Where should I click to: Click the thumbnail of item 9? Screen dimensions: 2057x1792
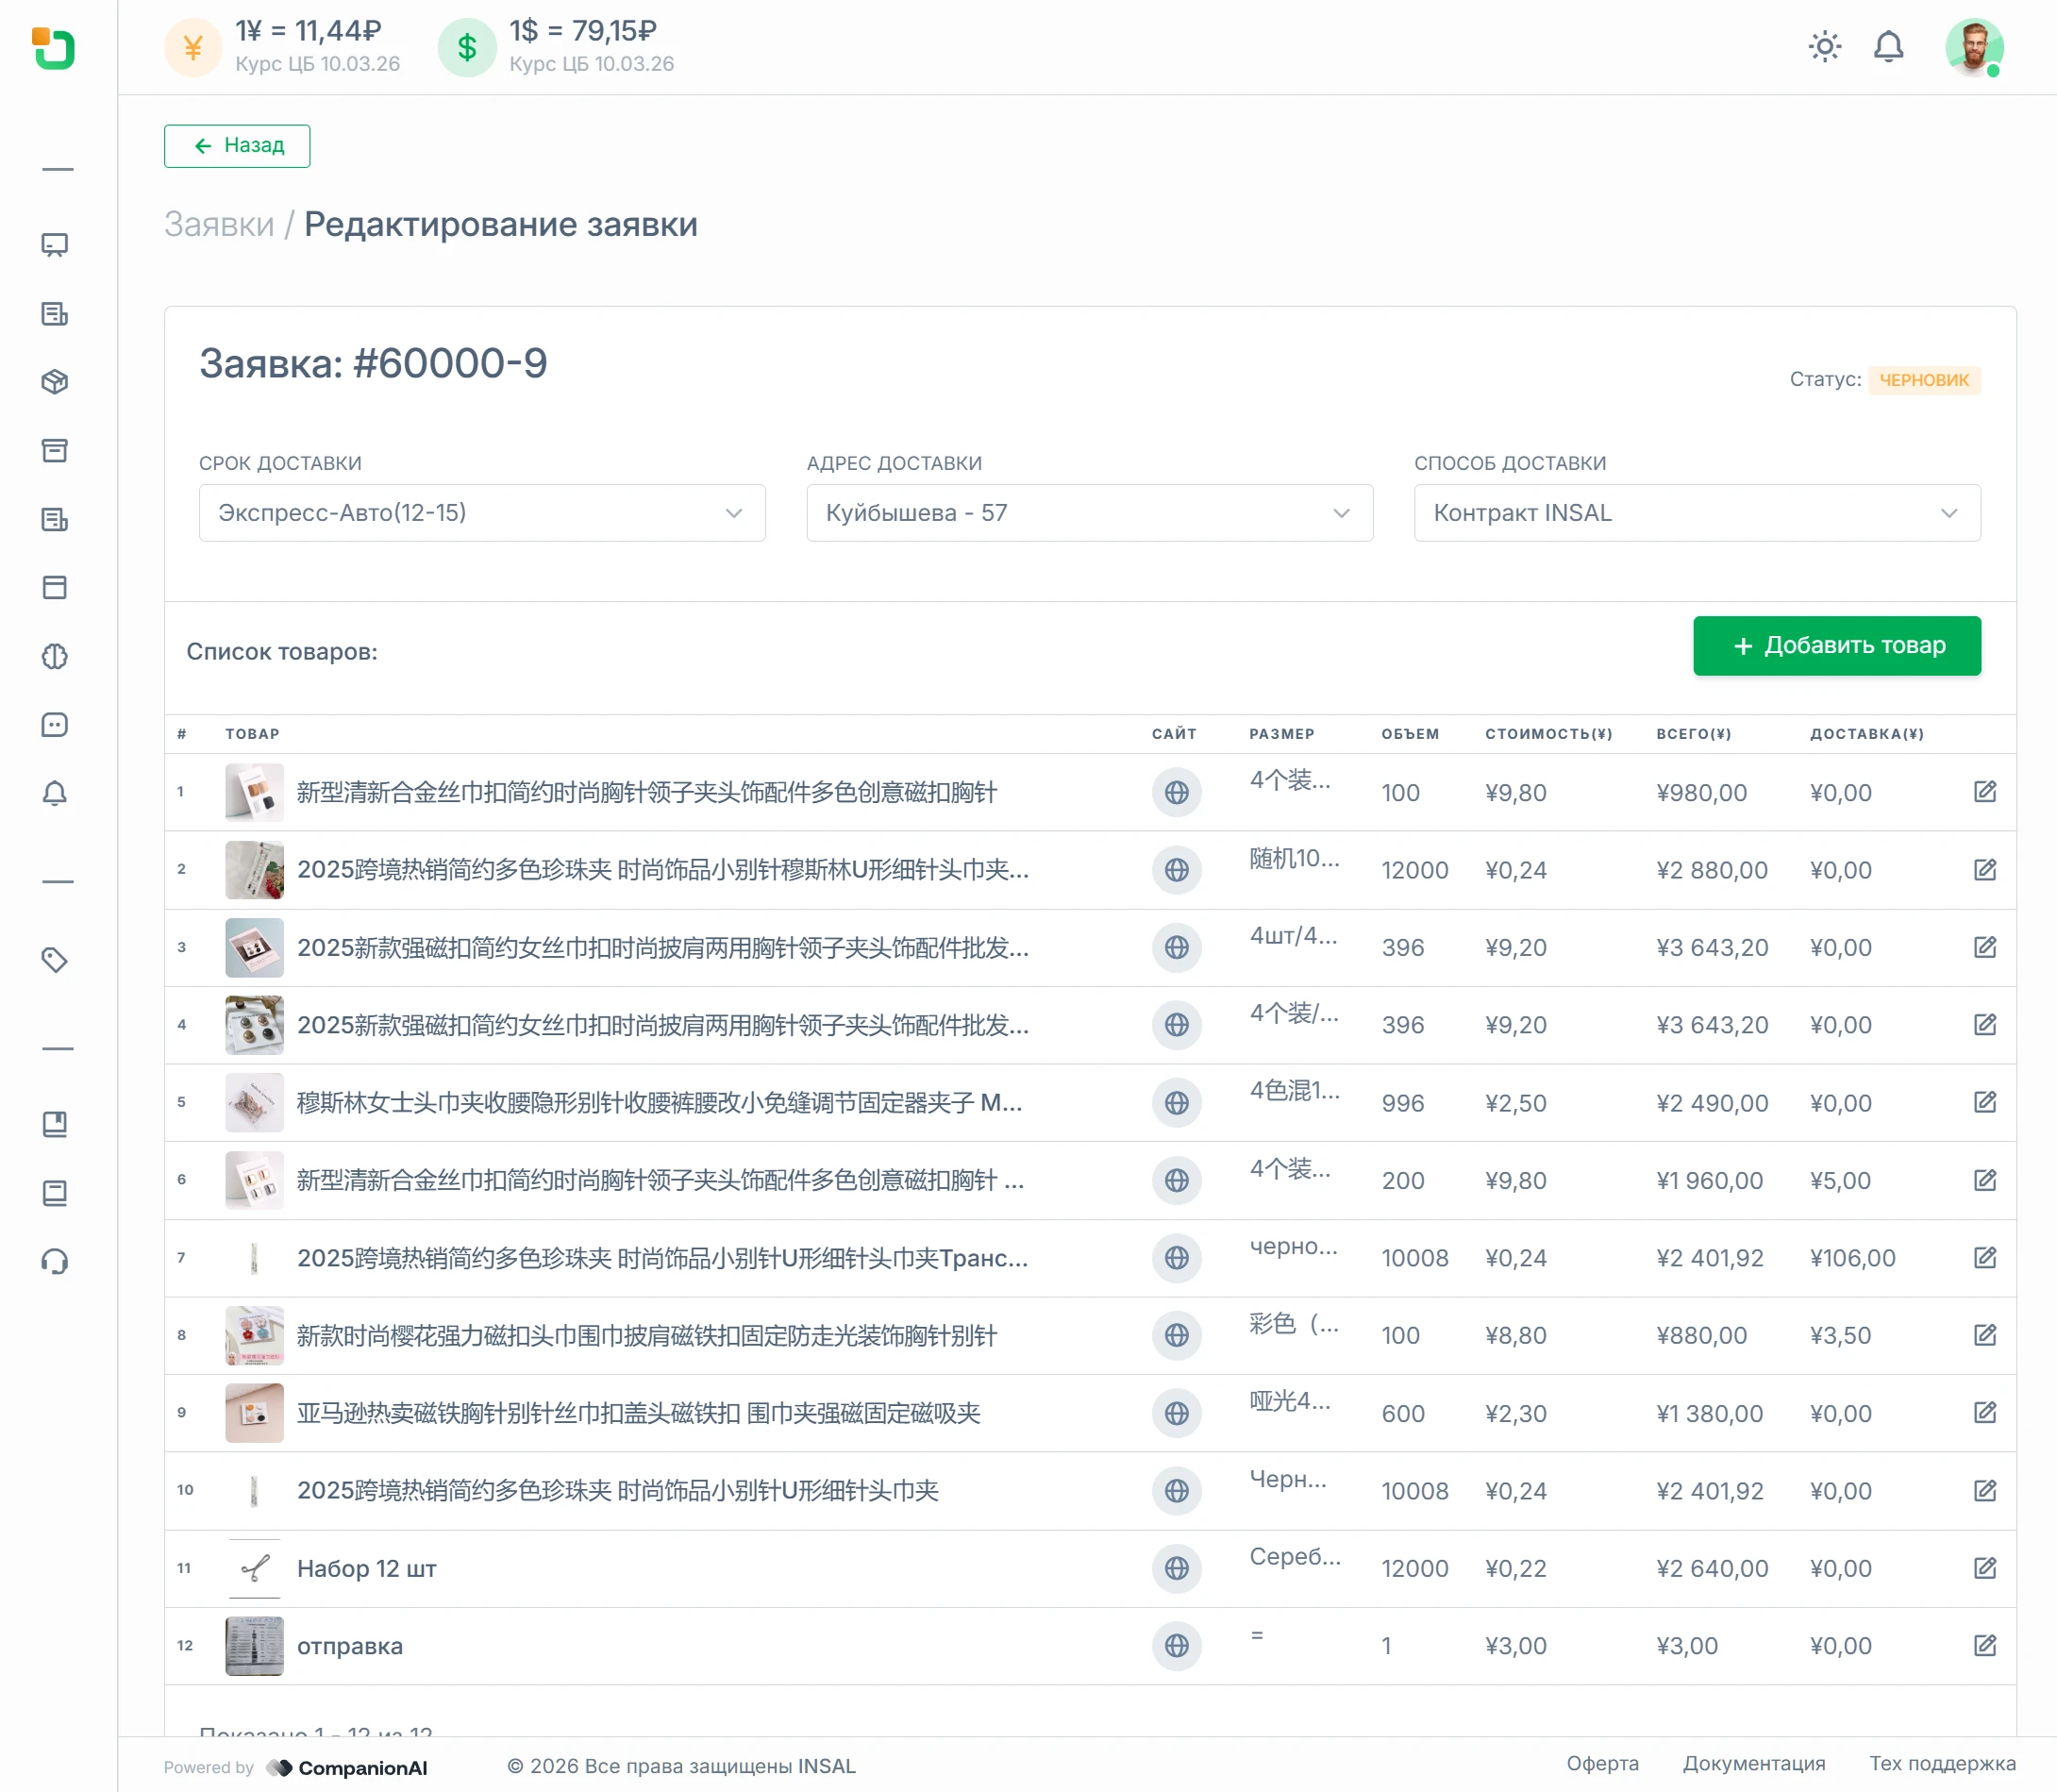(254, 1413)
